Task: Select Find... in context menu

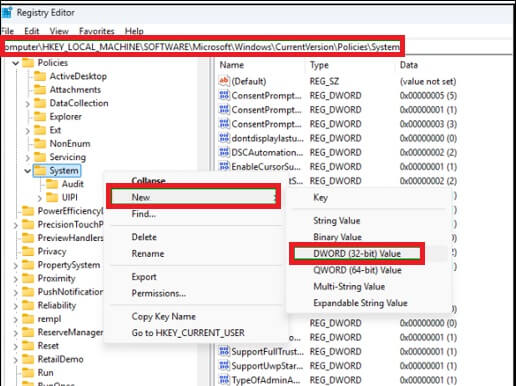Action: 144,214
